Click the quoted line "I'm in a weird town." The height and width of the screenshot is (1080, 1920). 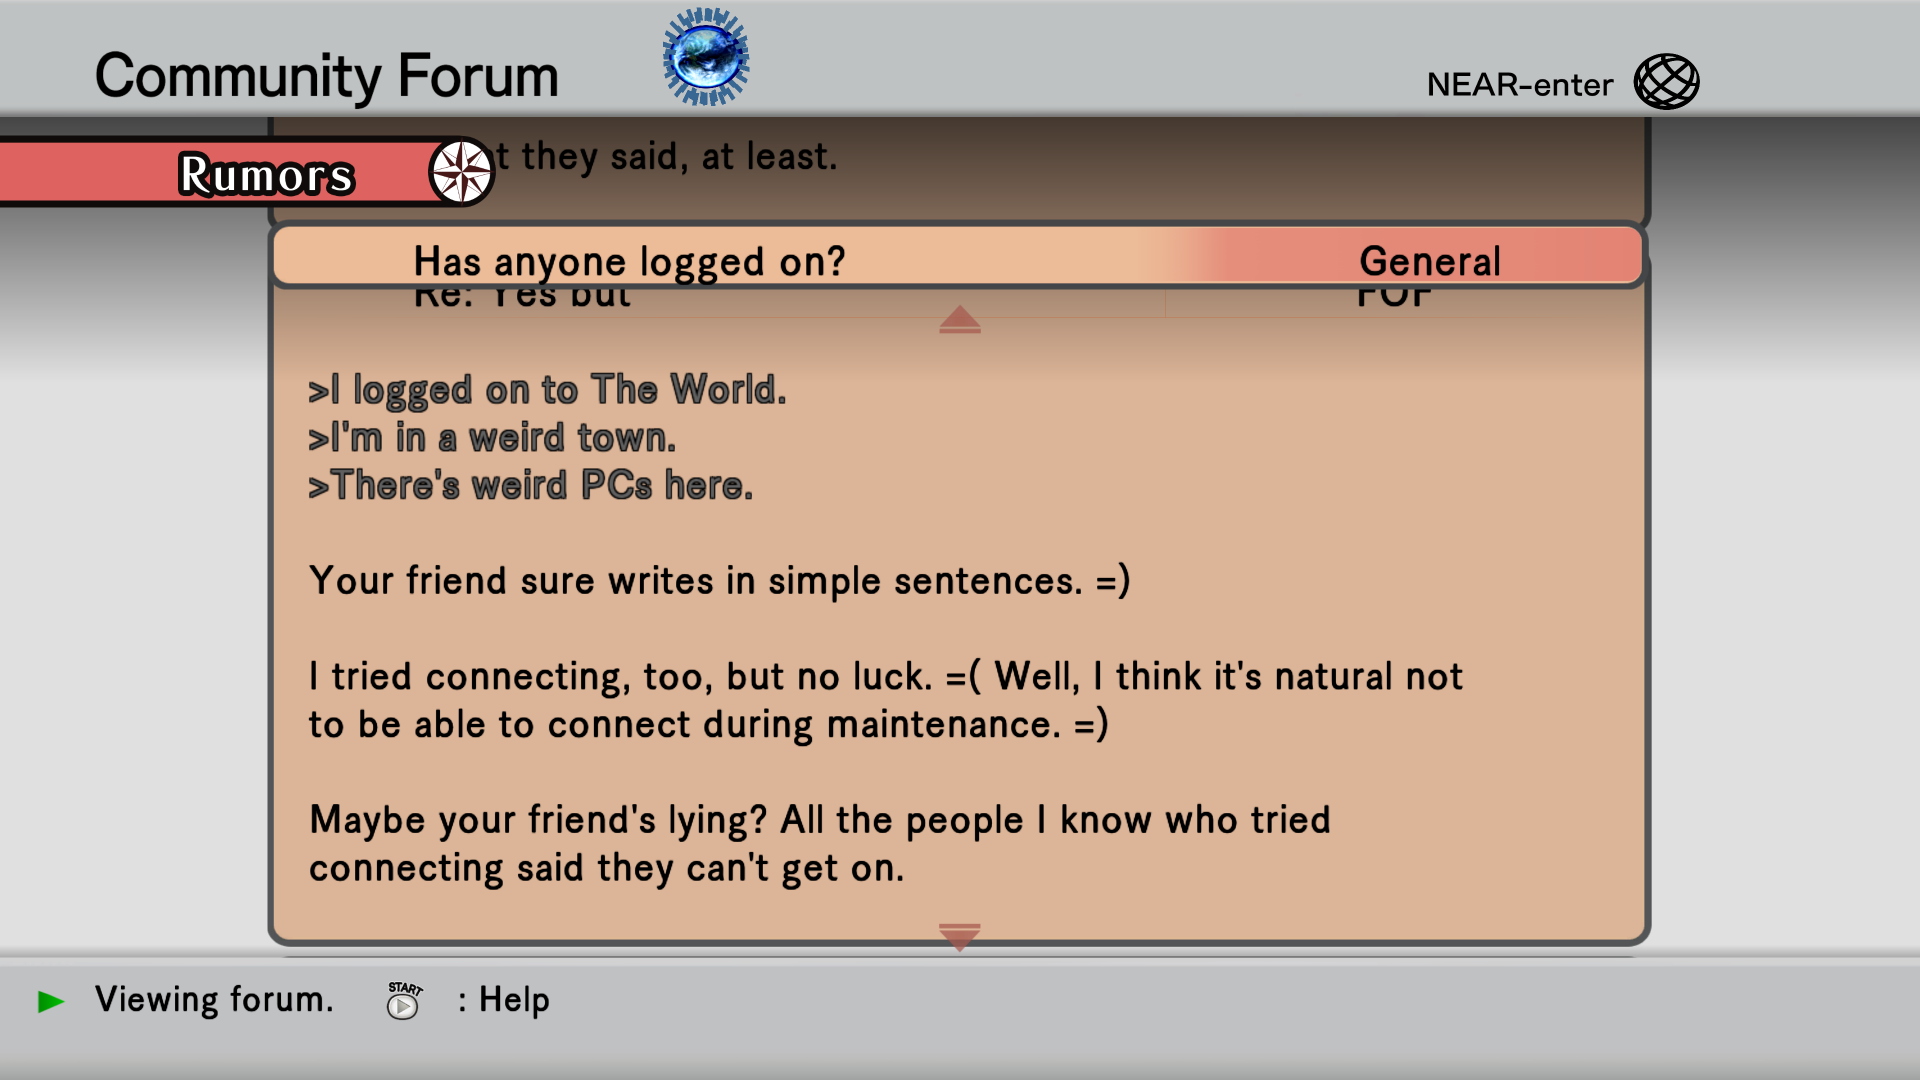(x=492, y=438)
